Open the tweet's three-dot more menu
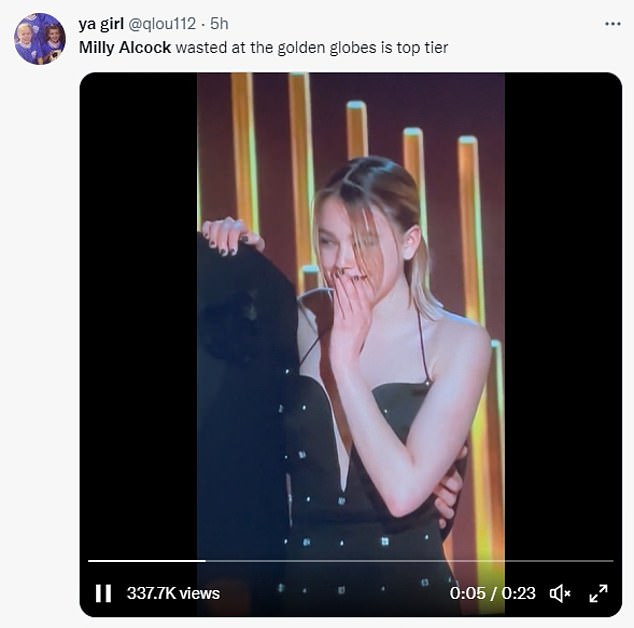 click(612, 23)
